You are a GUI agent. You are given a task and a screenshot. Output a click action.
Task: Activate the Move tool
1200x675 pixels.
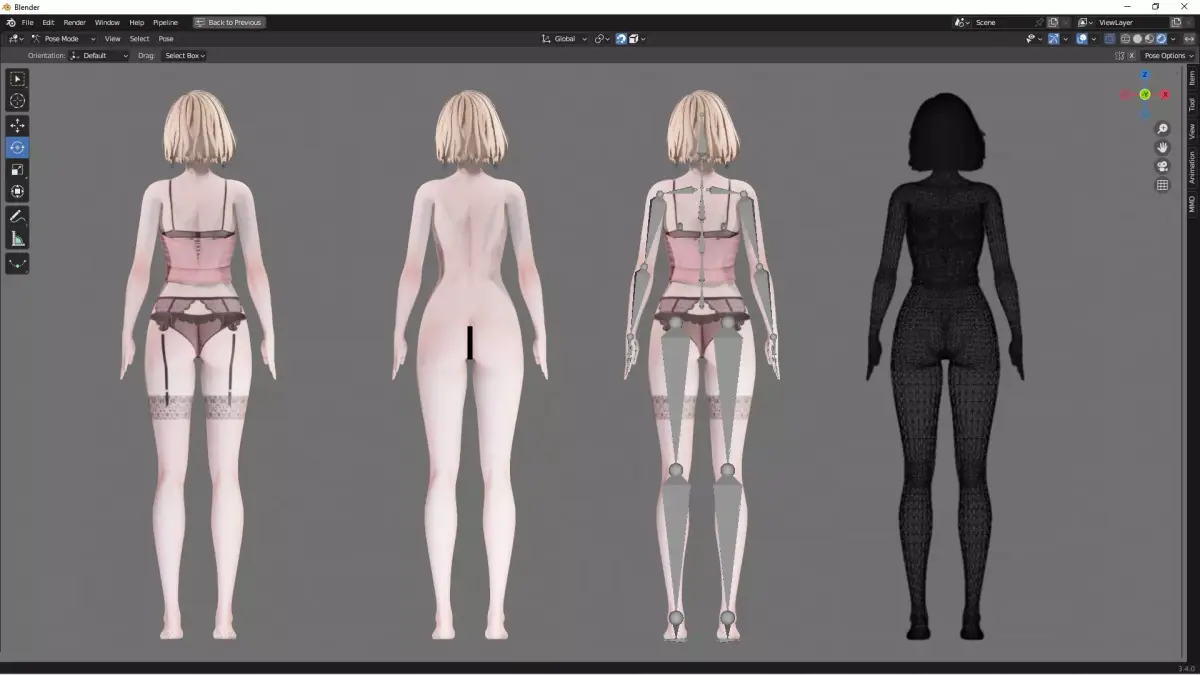click(17, 126)
